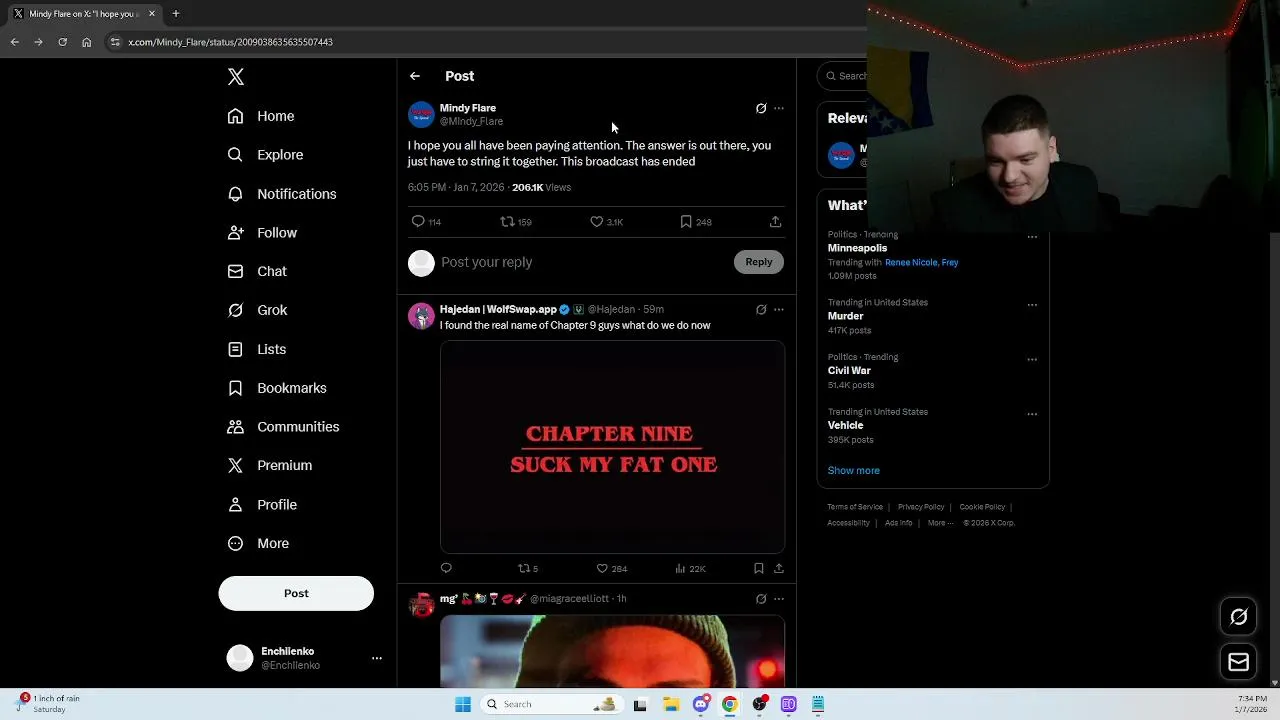Click Grok icon on mg's reply
This screenshot has width=1280, height=720.
click(761, 599)
